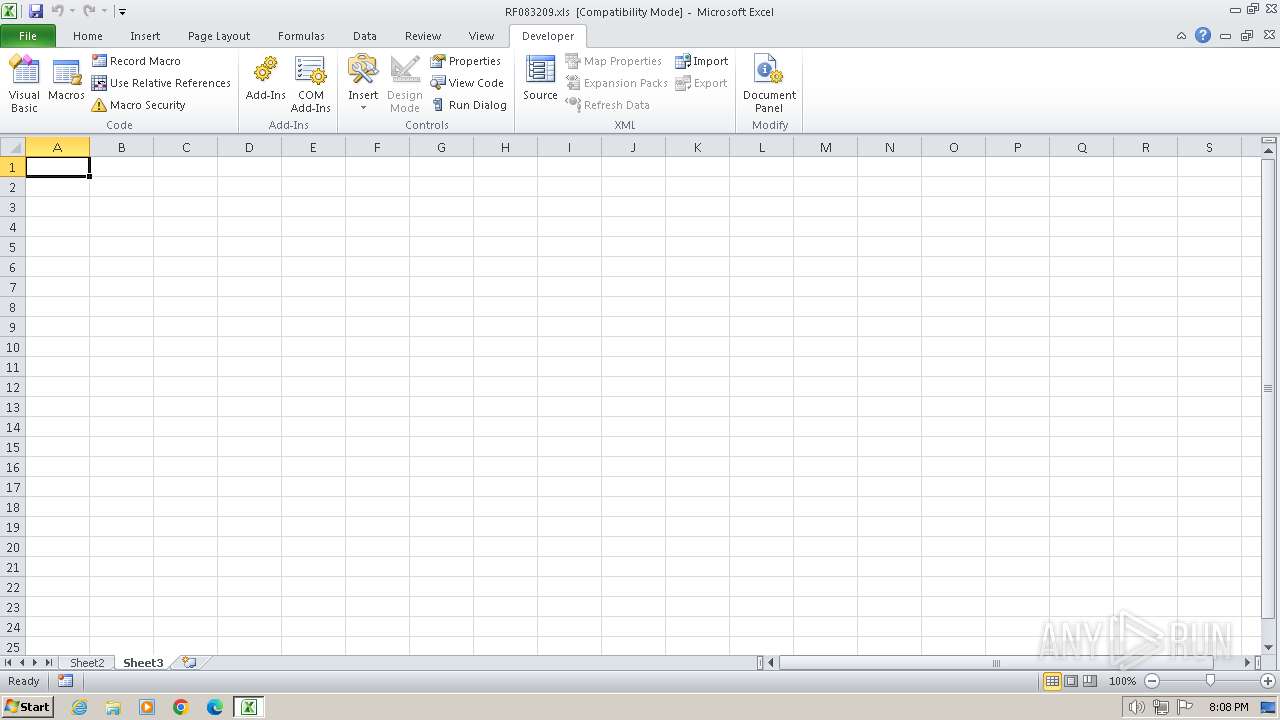This screenshot has width=1280, height=720.
Task: Select column D header
Action: click(x=249, y=147)
